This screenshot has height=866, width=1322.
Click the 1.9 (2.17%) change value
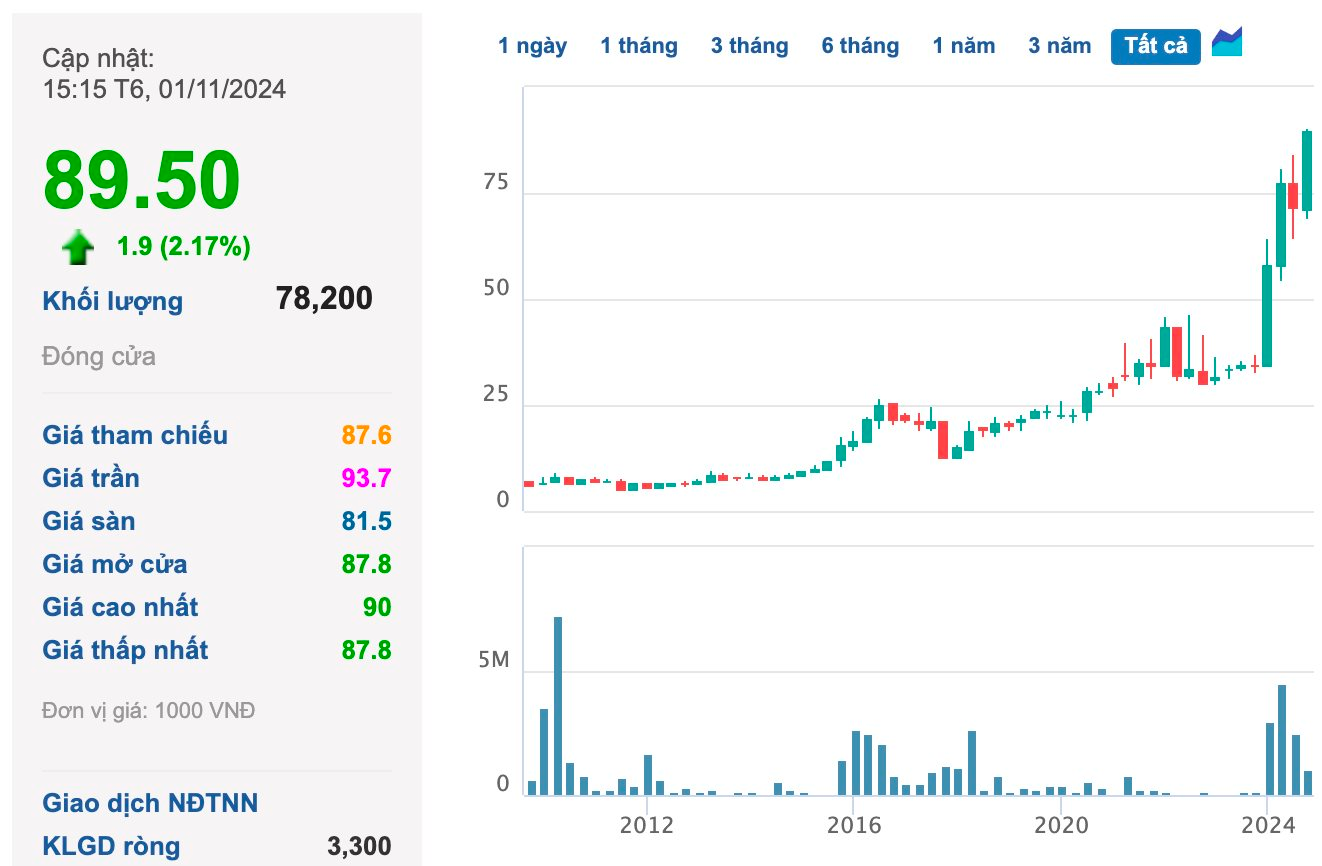coord(184,246)
